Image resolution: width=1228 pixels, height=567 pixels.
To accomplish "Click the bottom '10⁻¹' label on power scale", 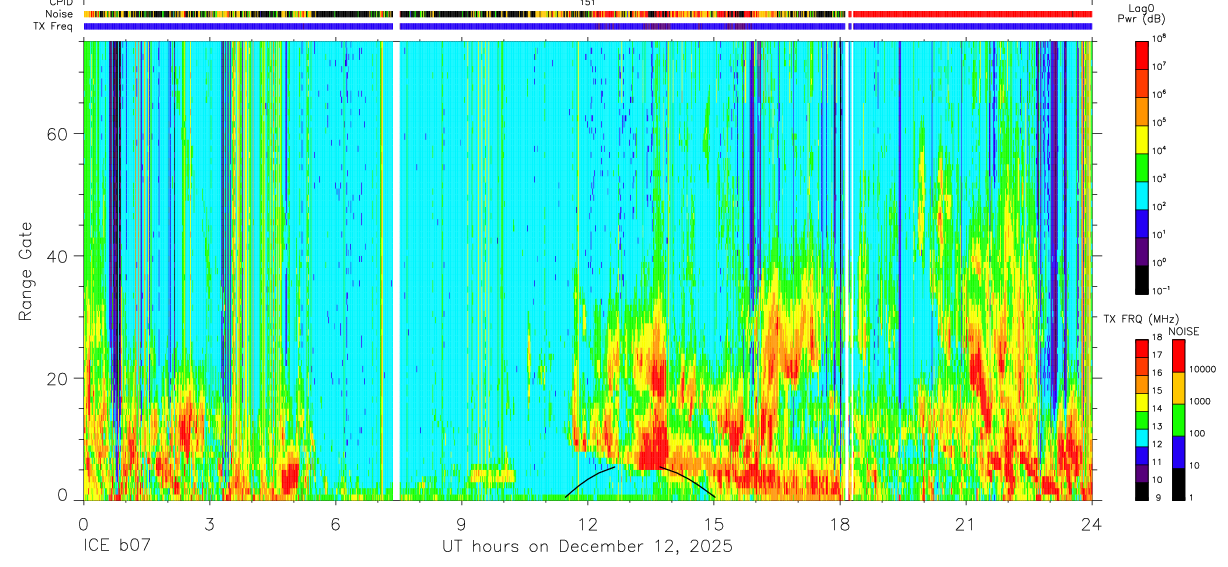I will click(1162, 289).
